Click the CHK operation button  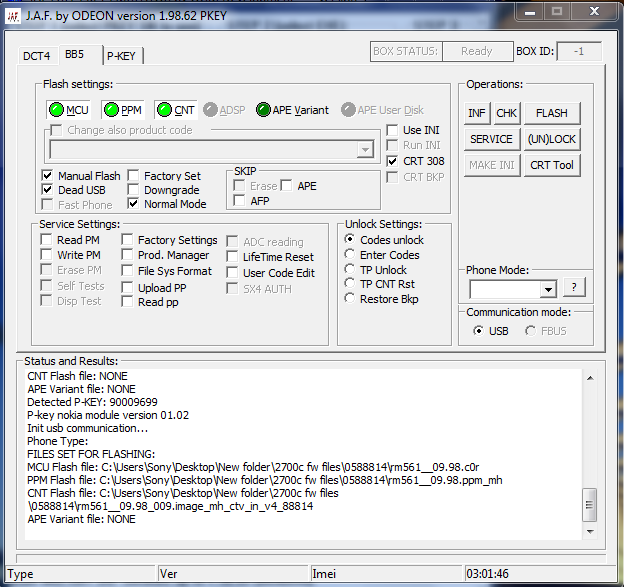point(506,113)
